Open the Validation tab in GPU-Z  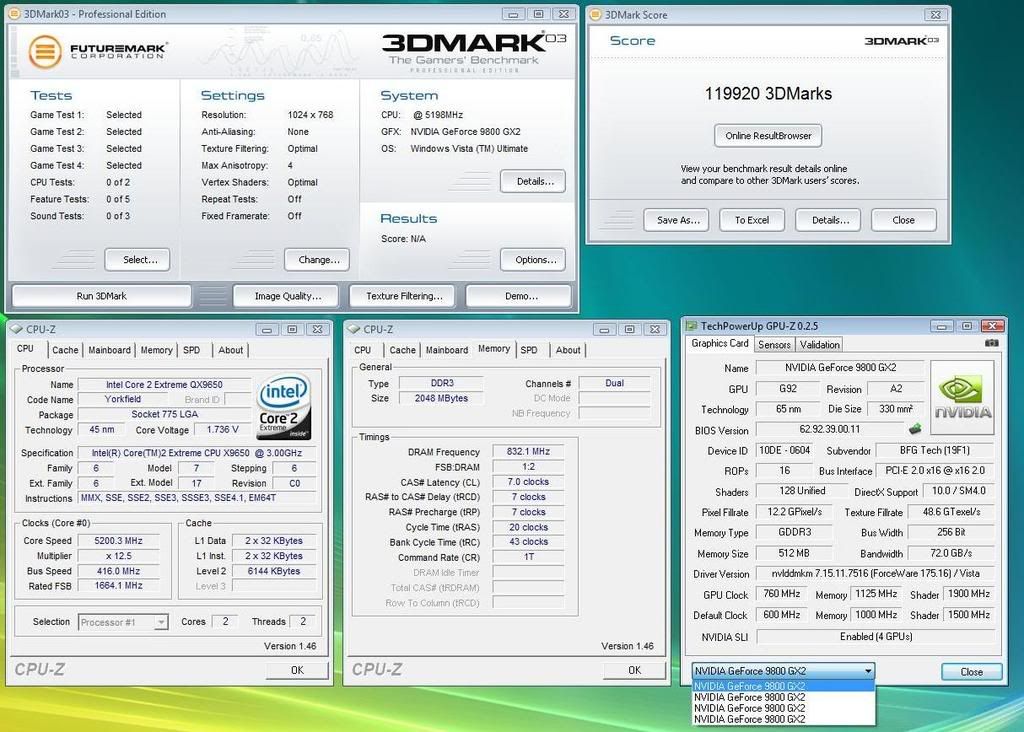point(819,345)
